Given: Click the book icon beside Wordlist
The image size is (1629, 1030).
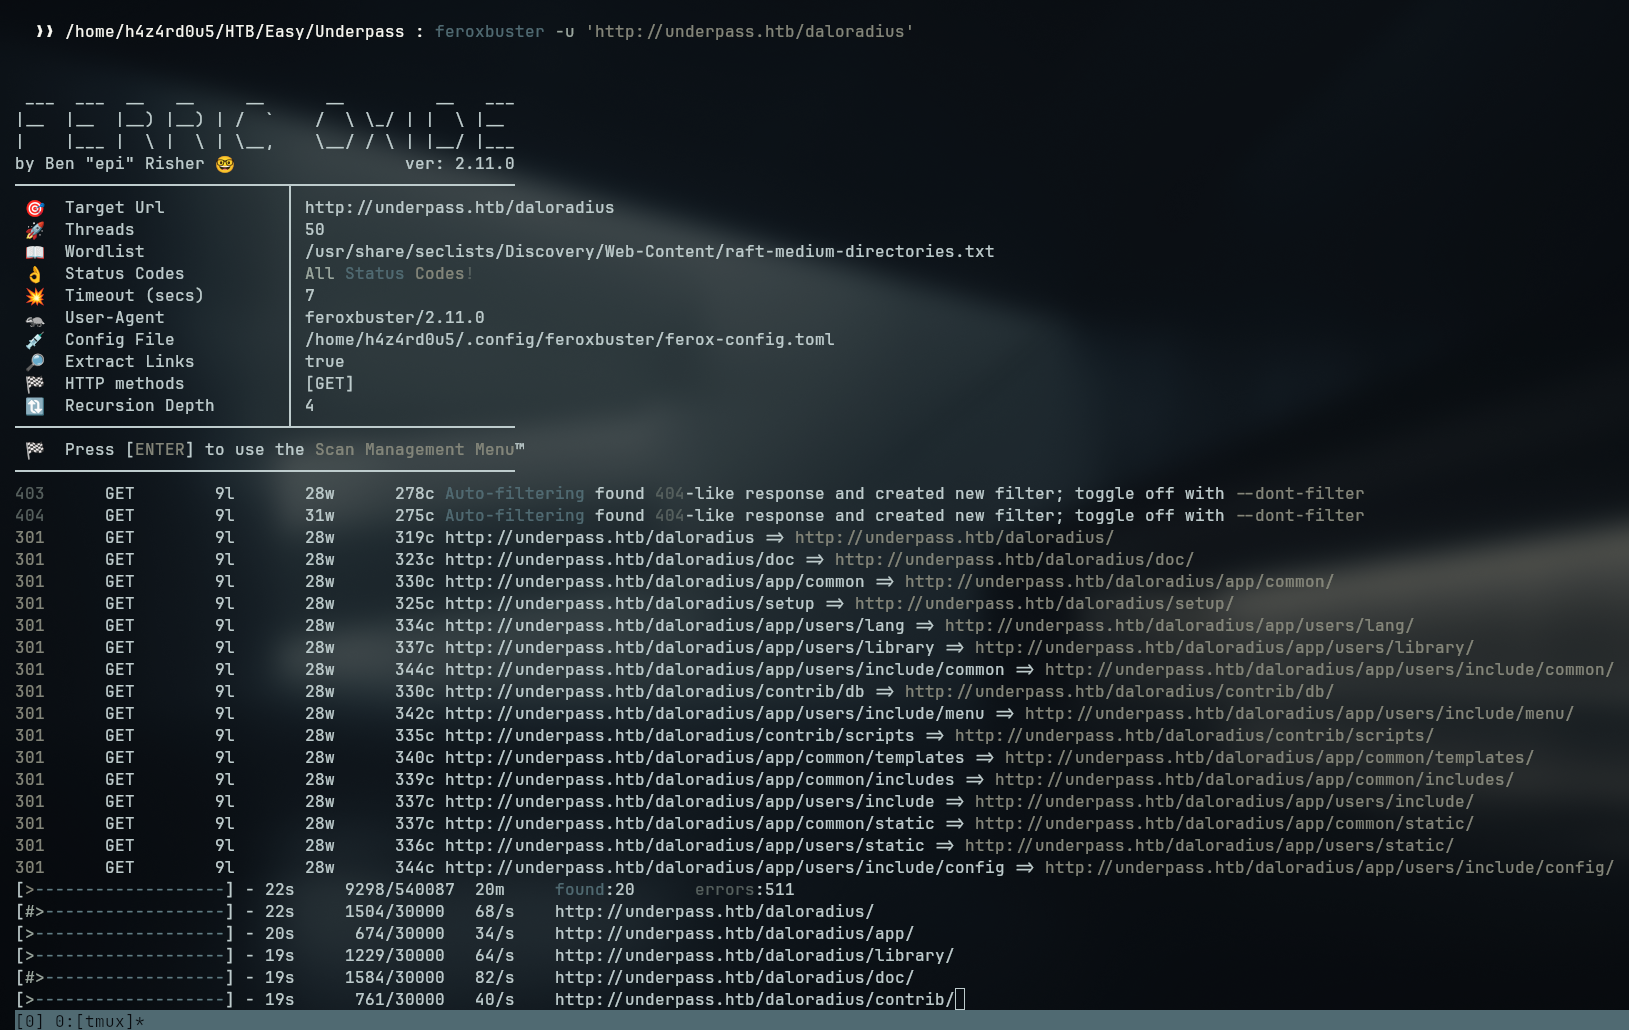Looking at the screenshot, I should pyautogui.click(x=35, y=252).
